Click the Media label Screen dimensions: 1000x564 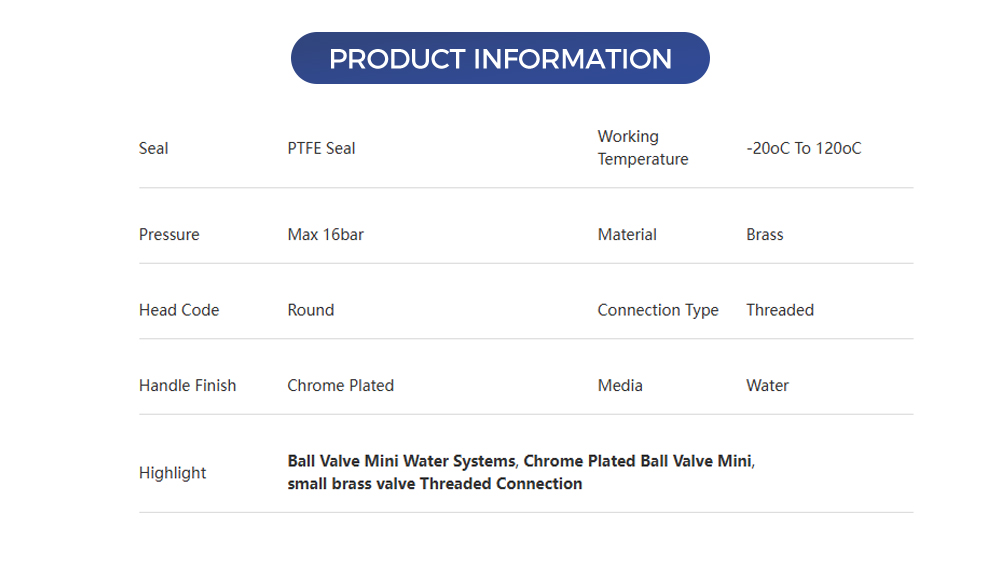620,385
